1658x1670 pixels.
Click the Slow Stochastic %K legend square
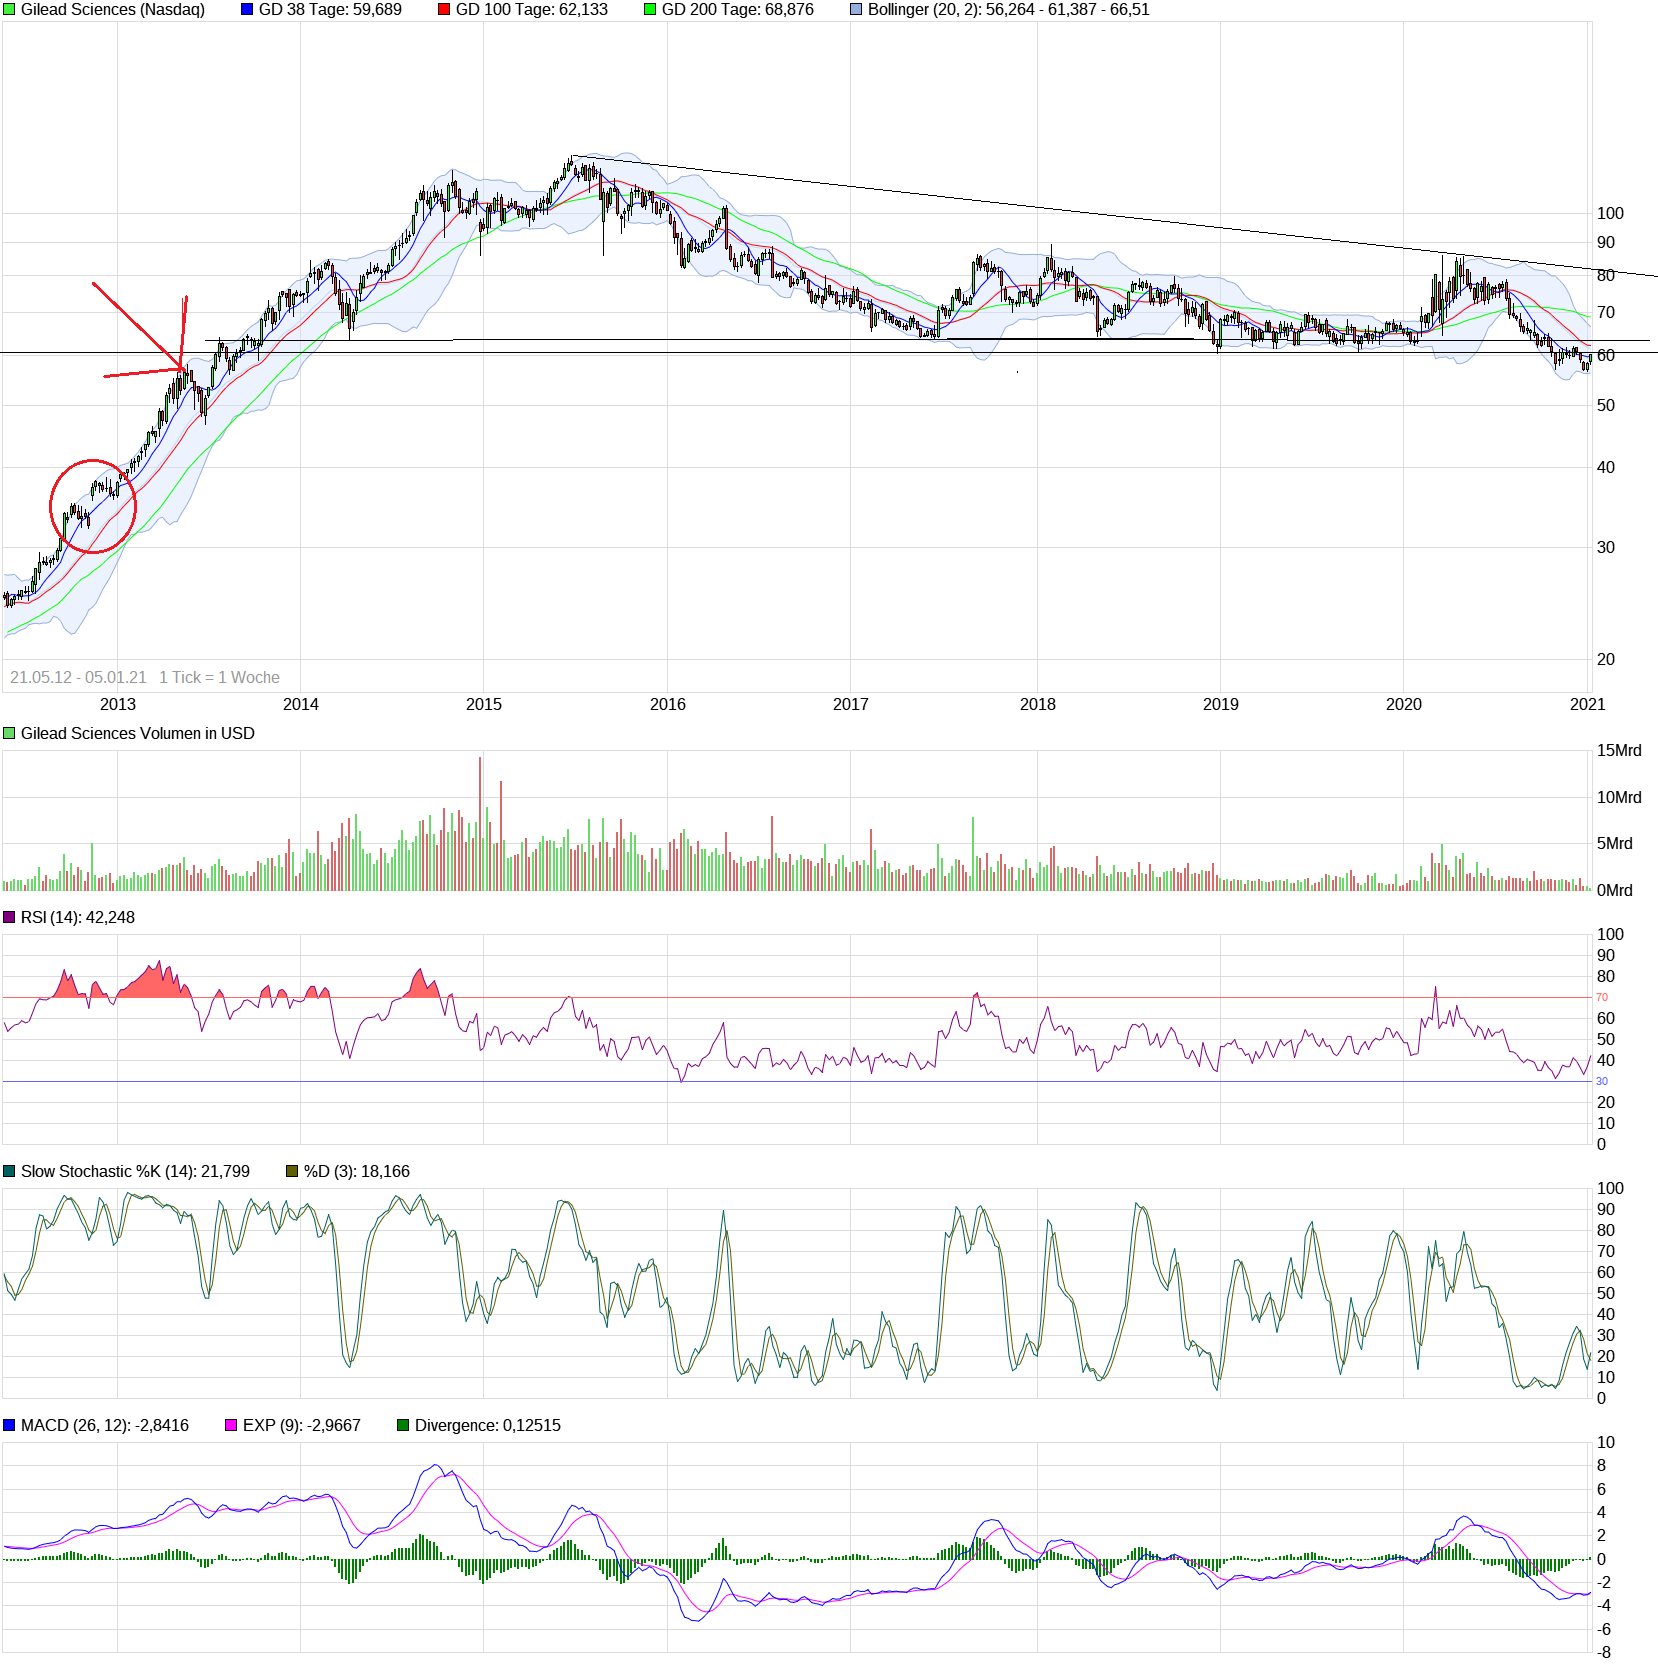point(9,1172)
